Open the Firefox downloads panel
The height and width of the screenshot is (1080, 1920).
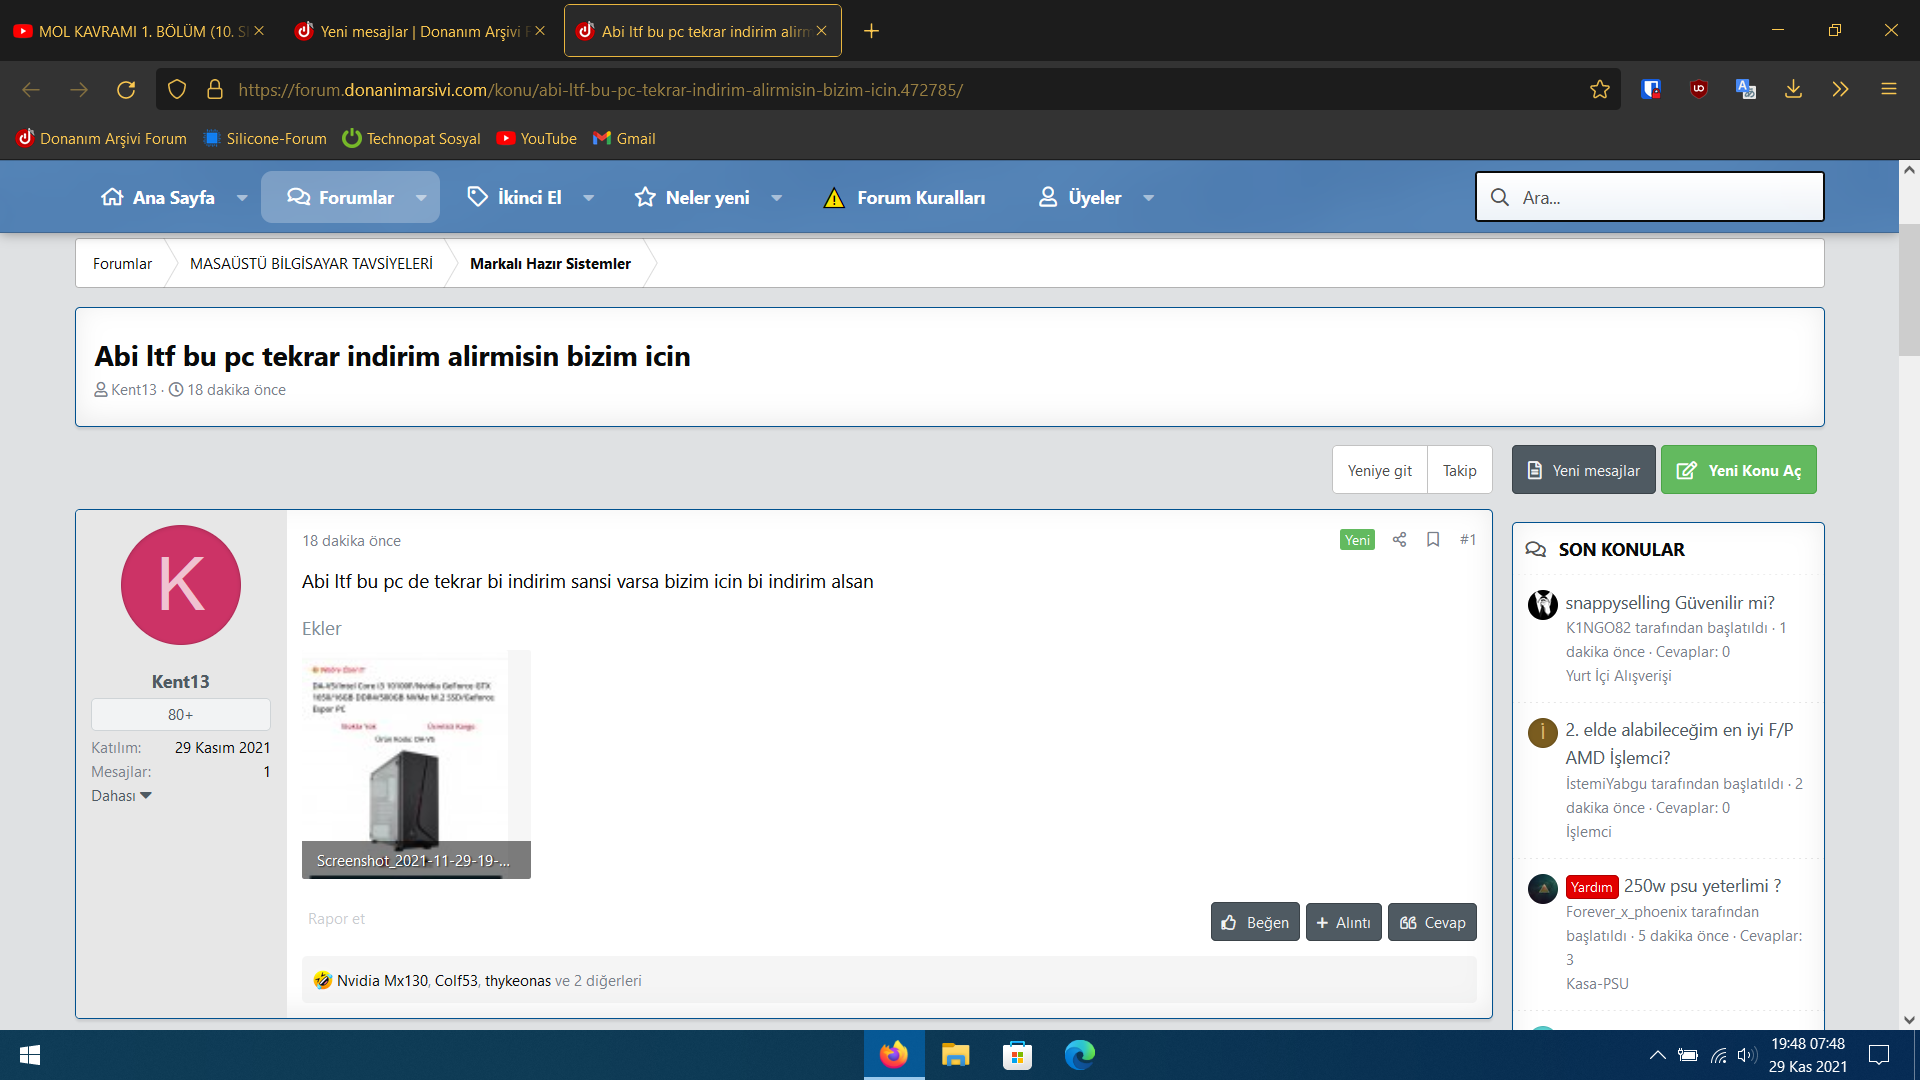click(x=1794, y=90)
